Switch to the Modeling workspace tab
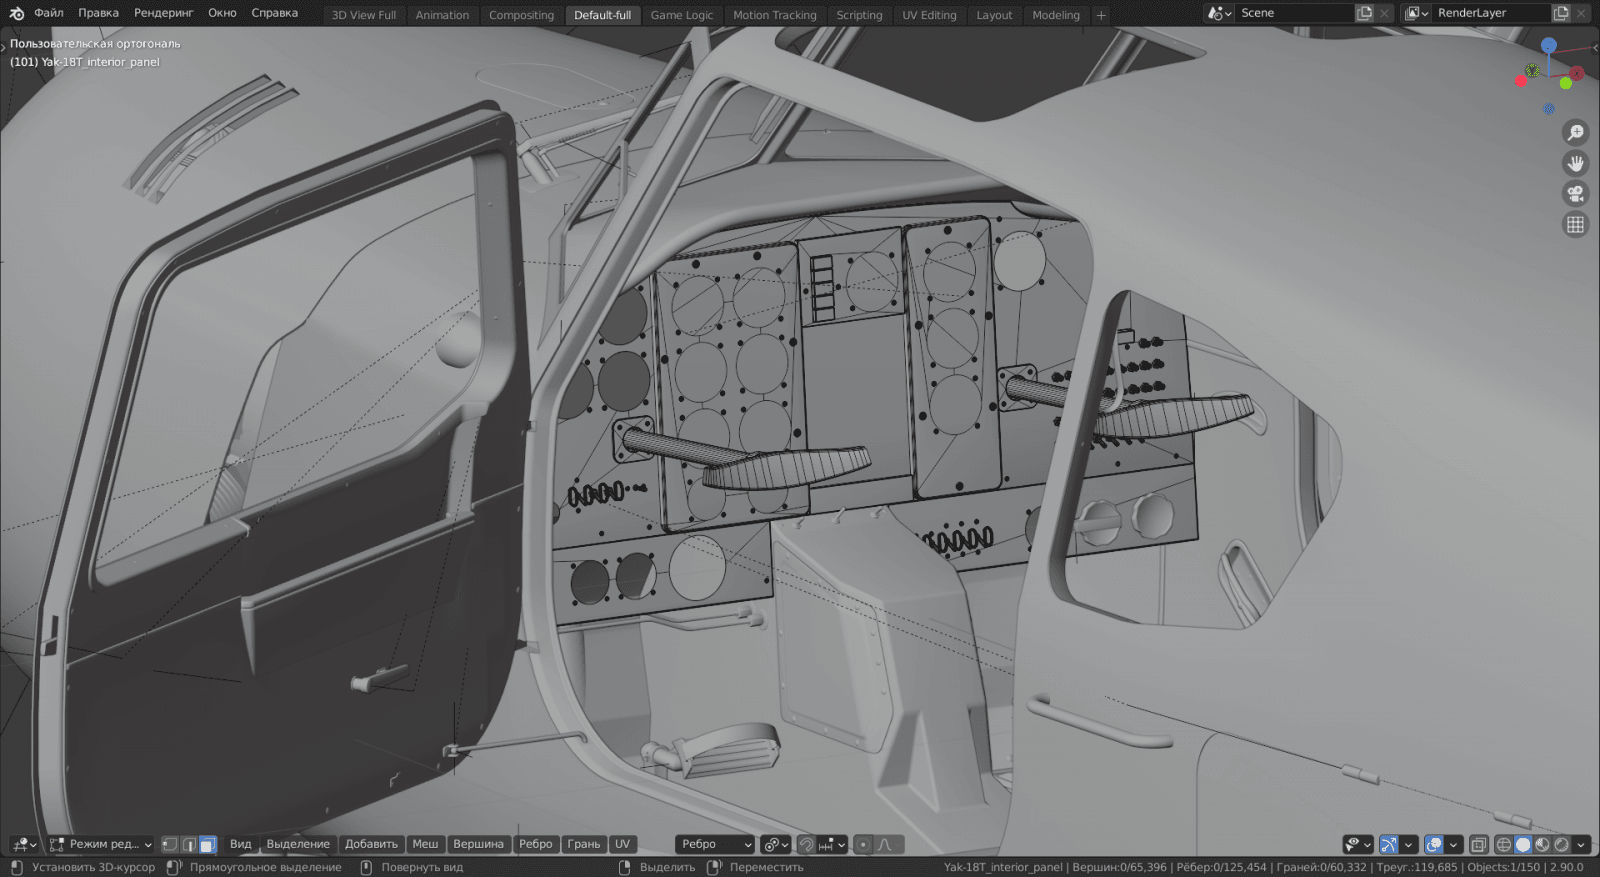 pyautogui.click(x=1056, y=15)
